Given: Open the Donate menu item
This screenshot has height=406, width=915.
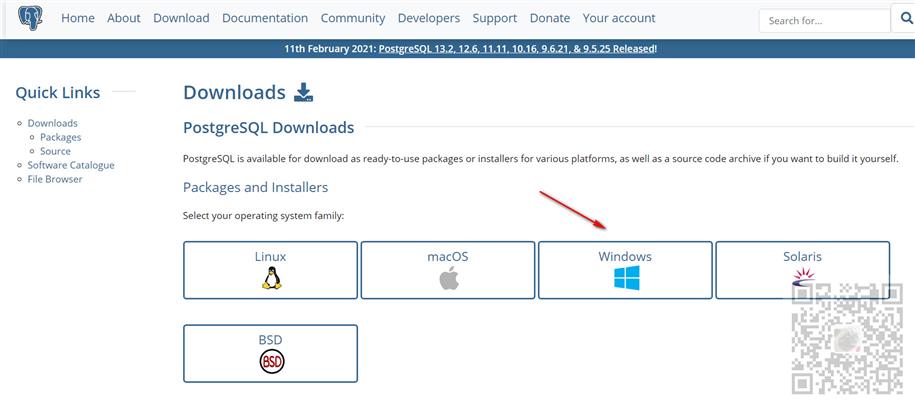Looking at the screenshot, I should tap(550, 18).
